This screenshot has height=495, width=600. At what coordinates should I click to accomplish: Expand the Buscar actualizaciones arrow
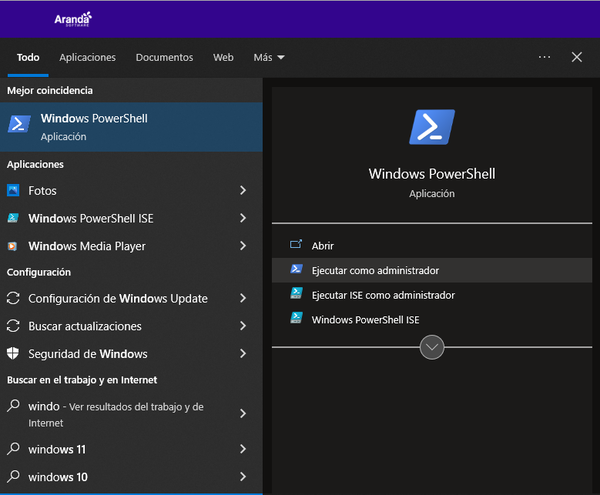(x=243, y=326)
